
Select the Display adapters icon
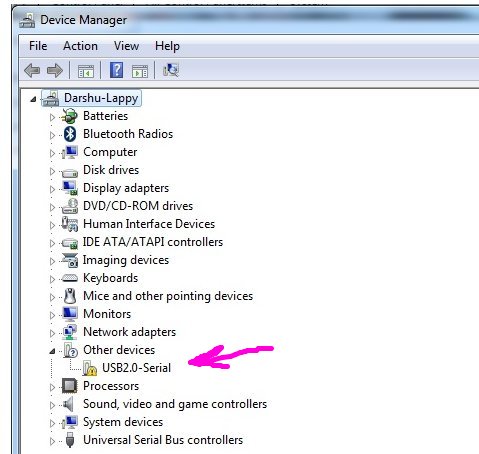70,188
